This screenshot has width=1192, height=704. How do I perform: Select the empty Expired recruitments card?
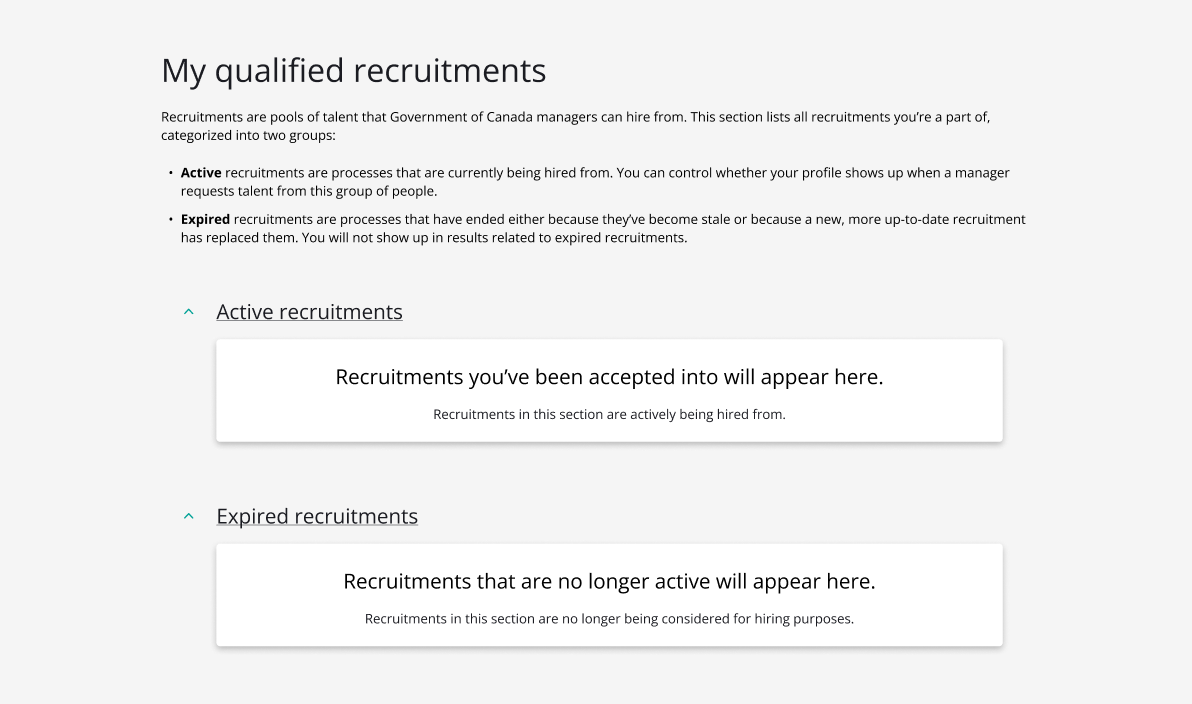tap(609, 595)
